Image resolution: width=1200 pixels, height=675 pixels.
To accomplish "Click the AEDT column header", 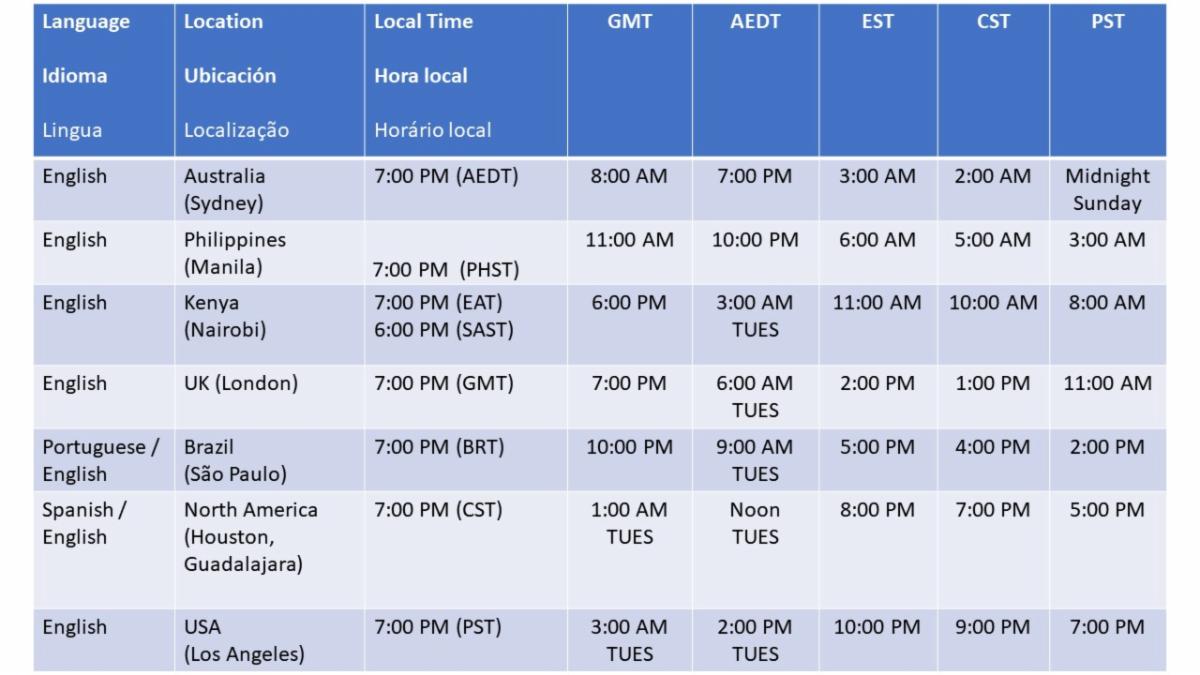I will [x=755, y=22].
